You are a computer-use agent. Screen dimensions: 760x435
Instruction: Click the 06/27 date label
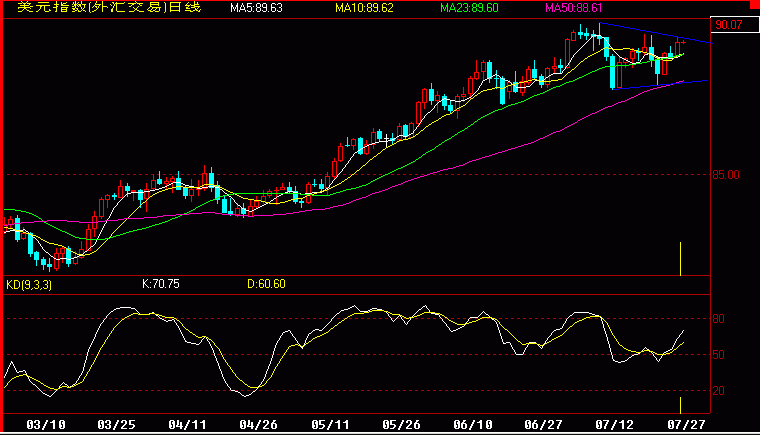(x=543, y=425)
